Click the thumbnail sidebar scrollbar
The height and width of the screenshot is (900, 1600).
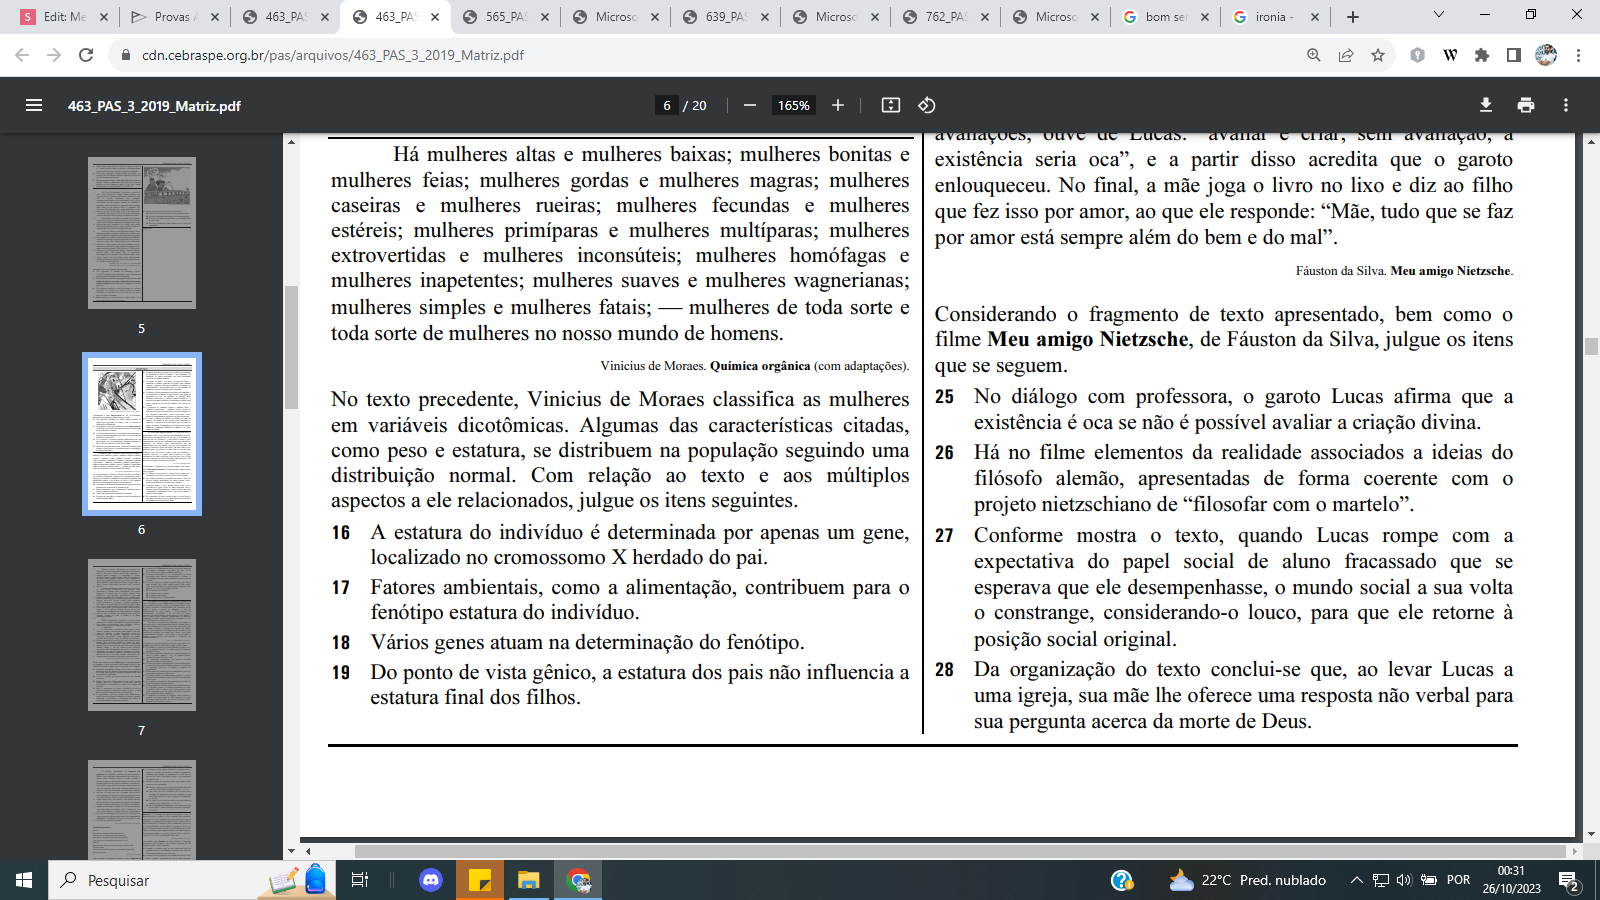pos(291,347)
